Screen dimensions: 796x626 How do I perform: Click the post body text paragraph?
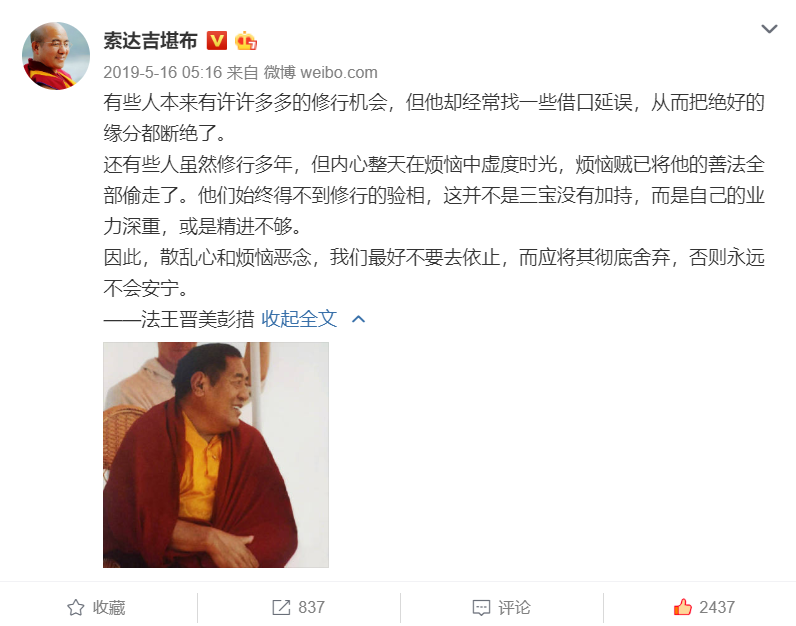[434, 195]
